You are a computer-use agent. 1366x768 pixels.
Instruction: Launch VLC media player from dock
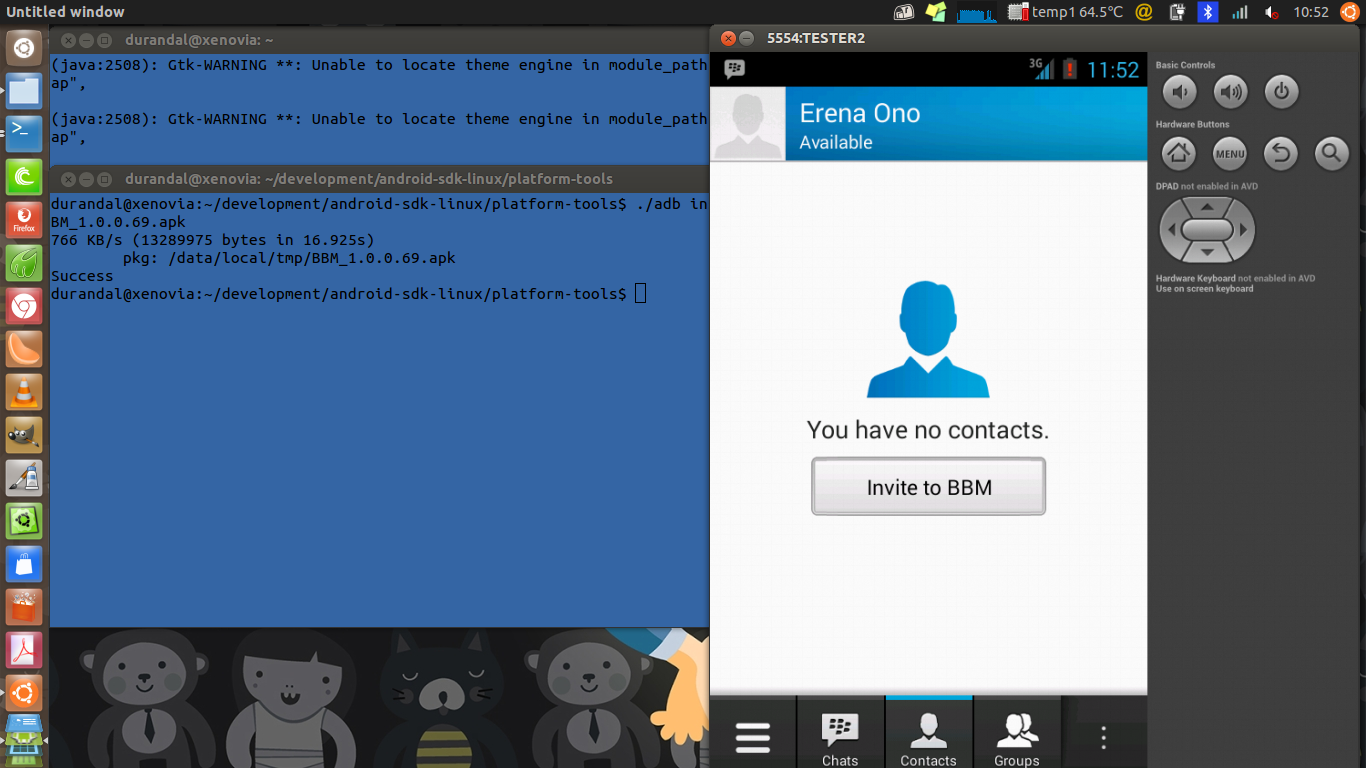point(25,392)
